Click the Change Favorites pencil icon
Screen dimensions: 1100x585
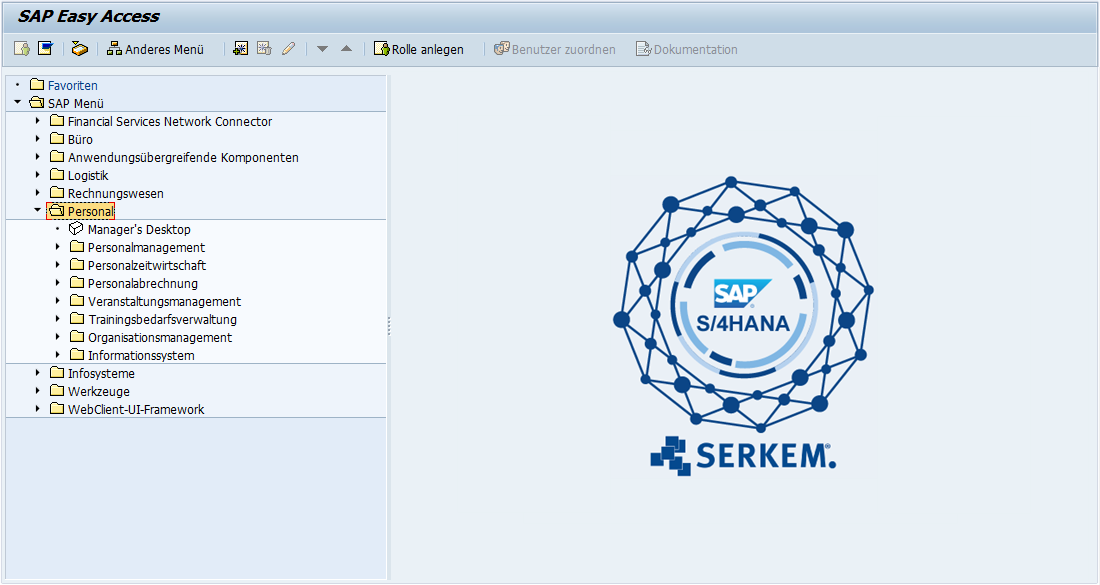288,49
